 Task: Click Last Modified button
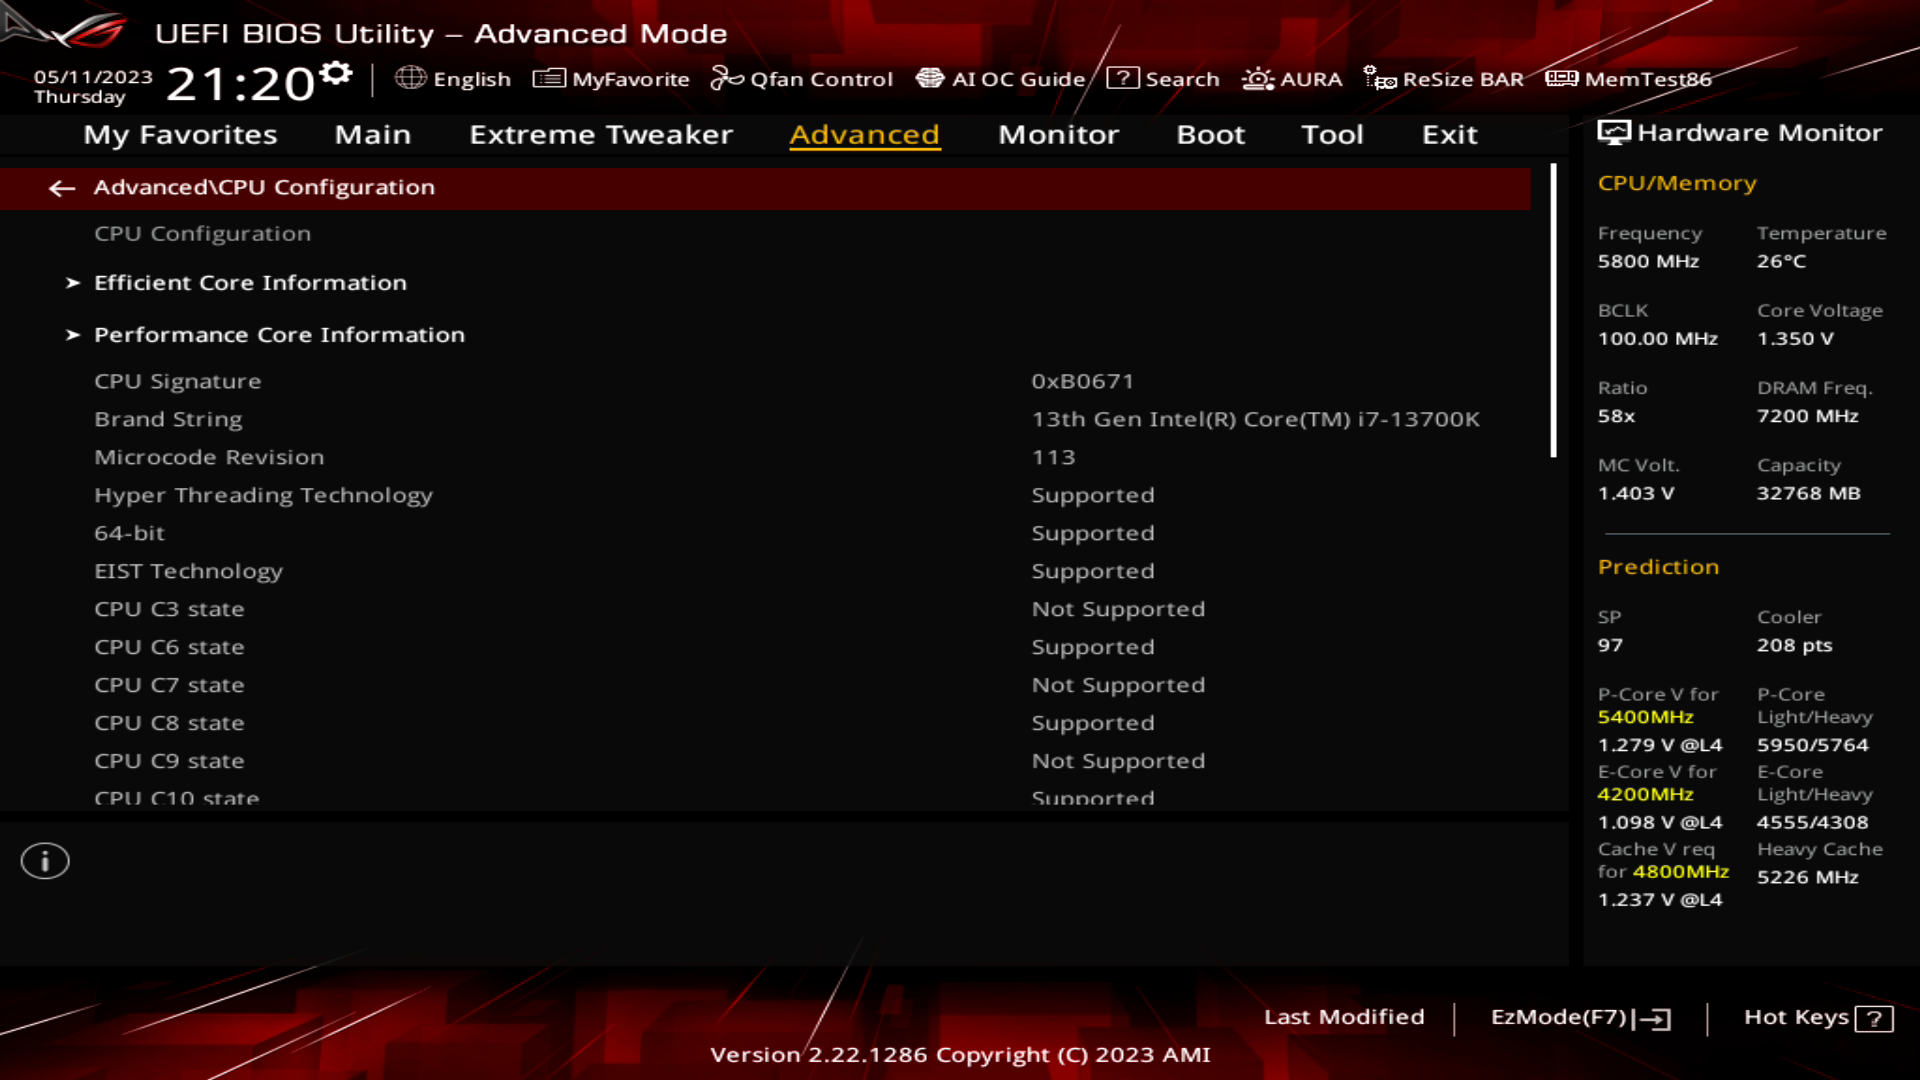point(1344,1017)
